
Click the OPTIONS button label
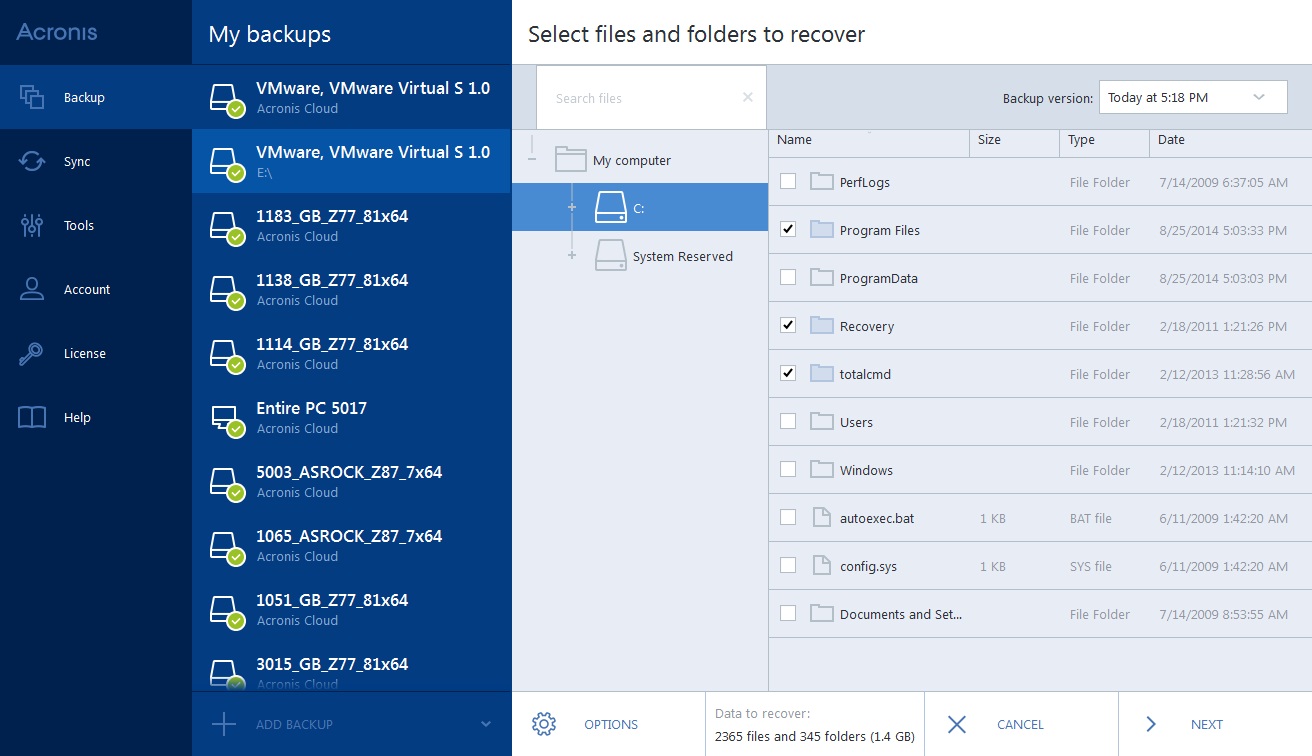coord(611,725)
